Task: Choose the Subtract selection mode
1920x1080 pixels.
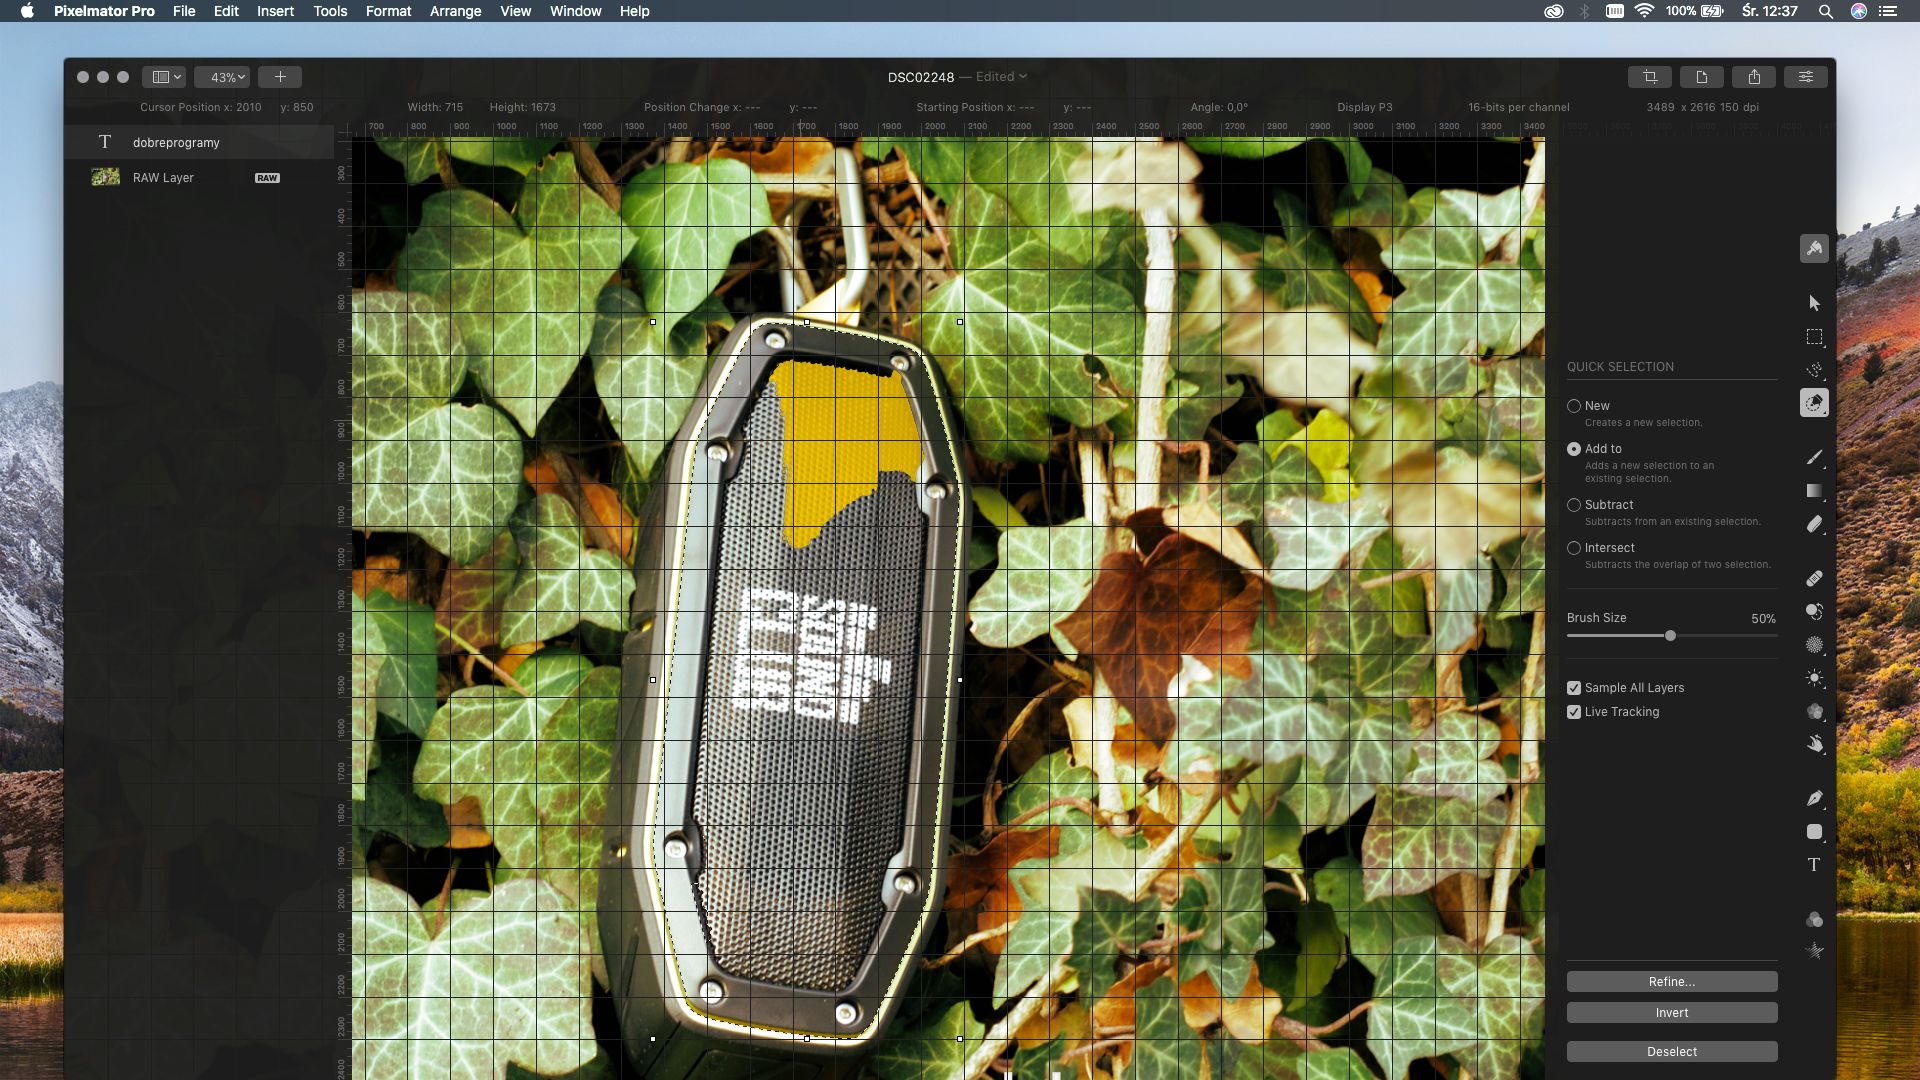Action: (x=1574, y=505)
